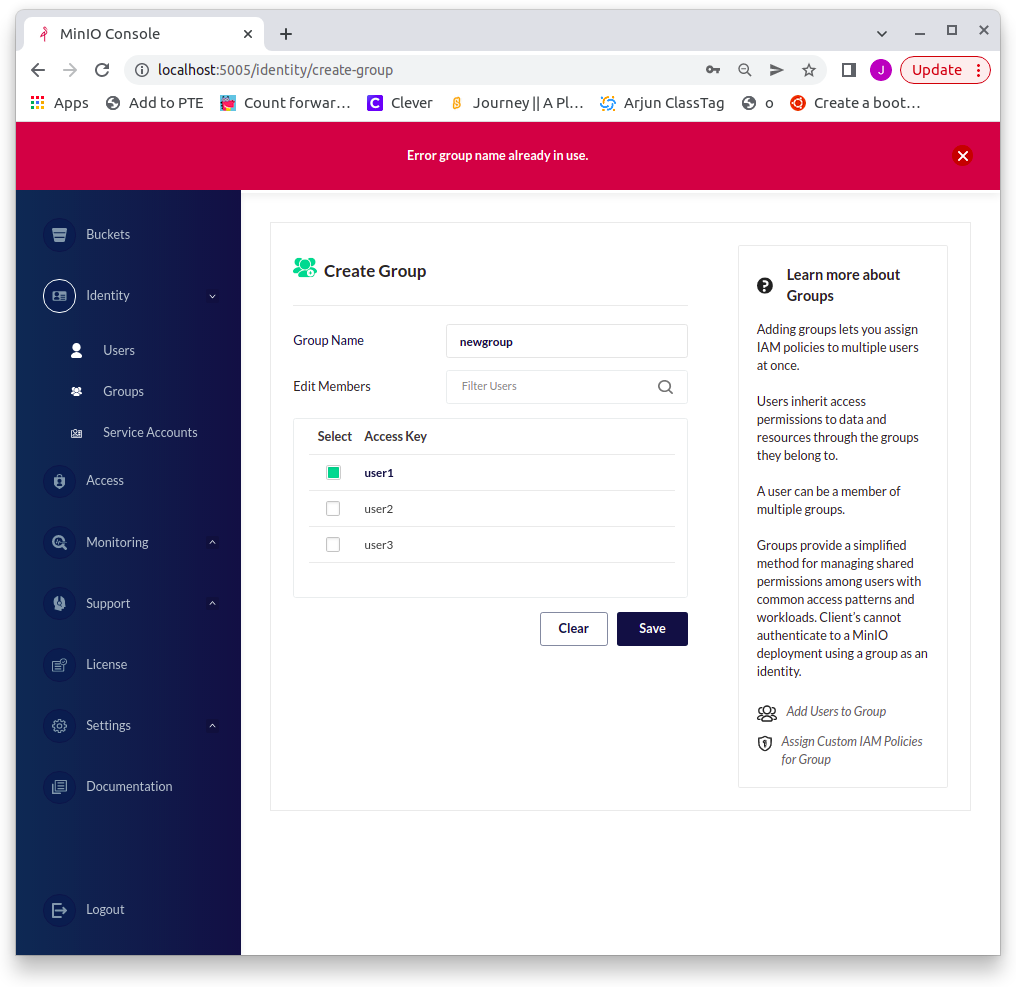Click the green Create Group icon
Screen dimensions: 1016x987
click(x=305, y=268)
